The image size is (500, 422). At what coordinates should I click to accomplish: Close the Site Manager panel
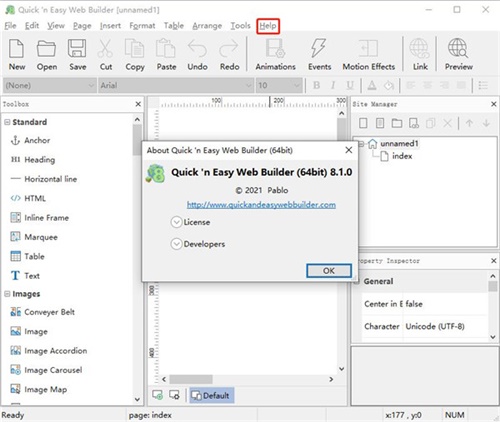[x=494, y=104]
